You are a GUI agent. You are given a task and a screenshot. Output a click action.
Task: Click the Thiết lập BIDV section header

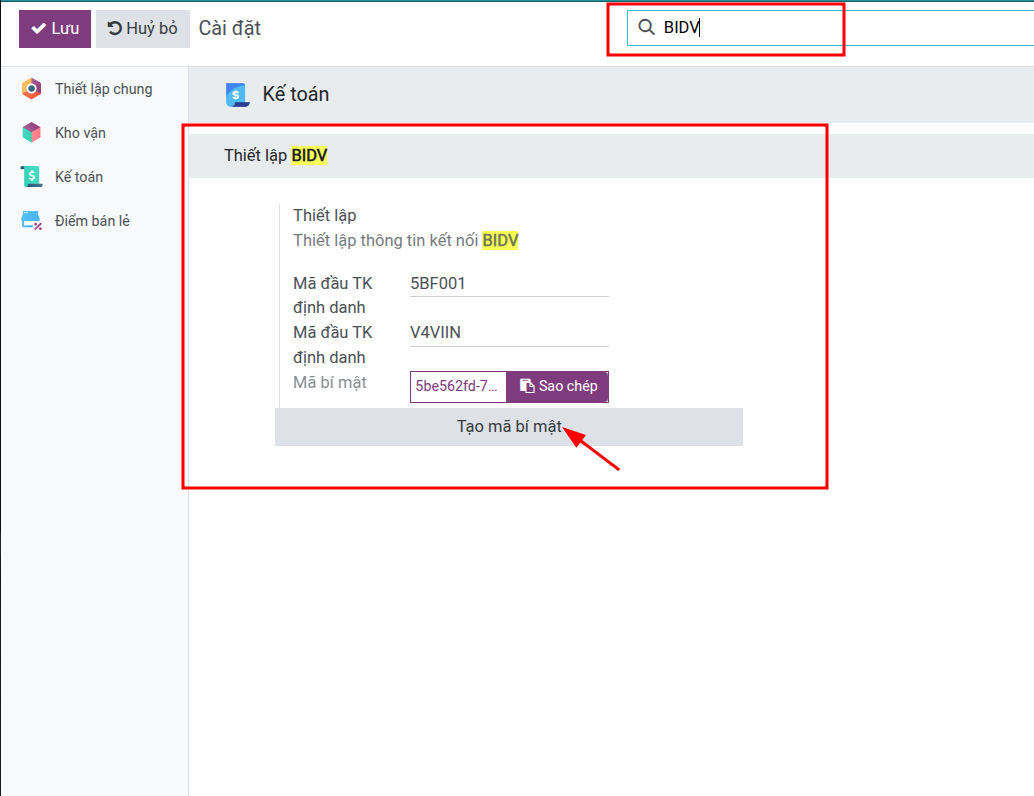[276, 156]
